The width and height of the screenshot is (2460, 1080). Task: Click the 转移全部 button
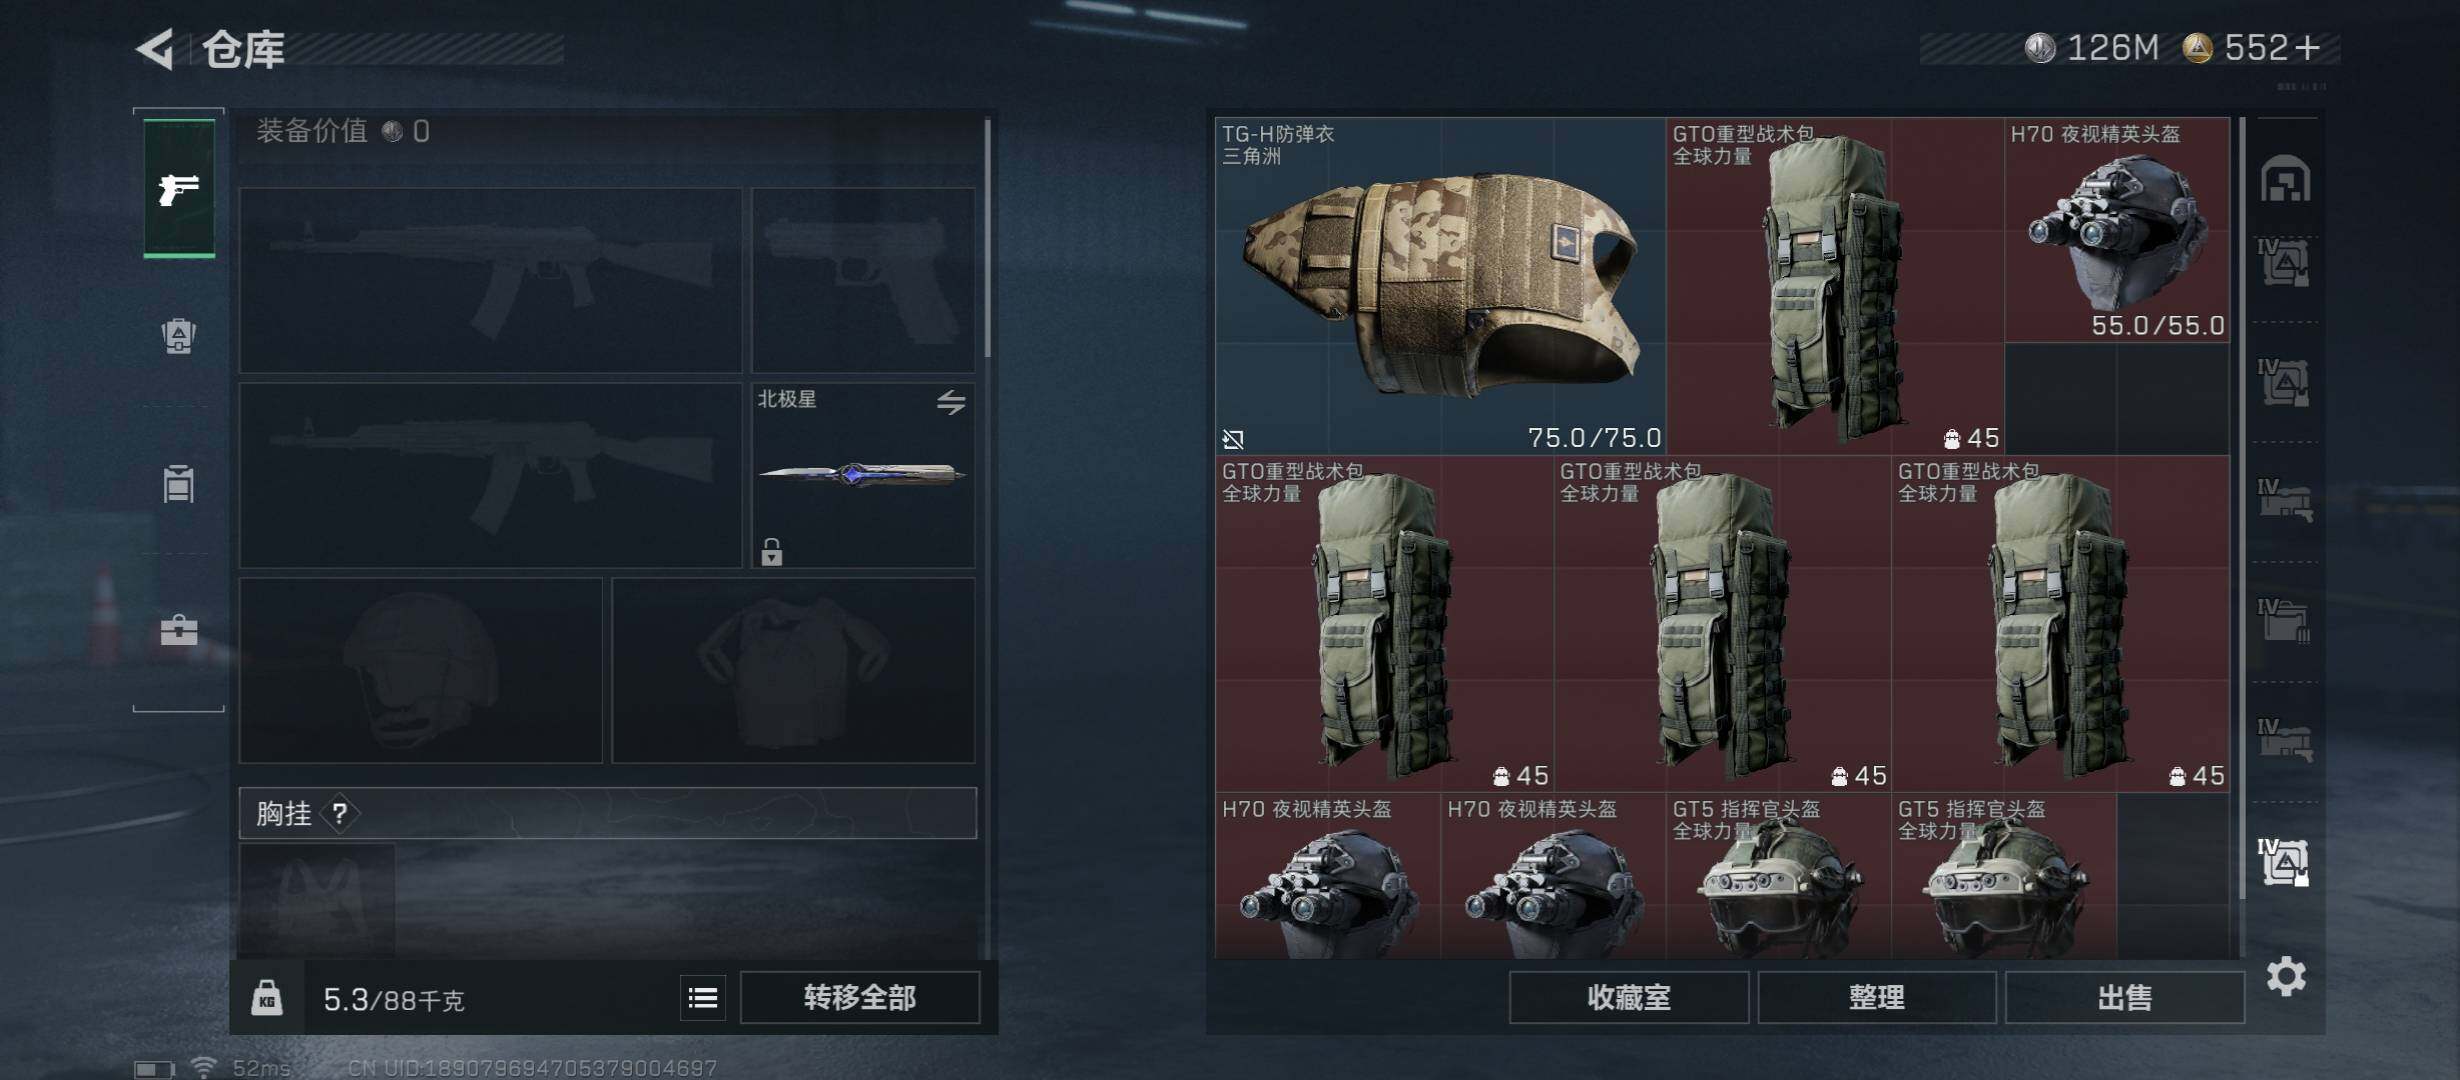[860, 998]
